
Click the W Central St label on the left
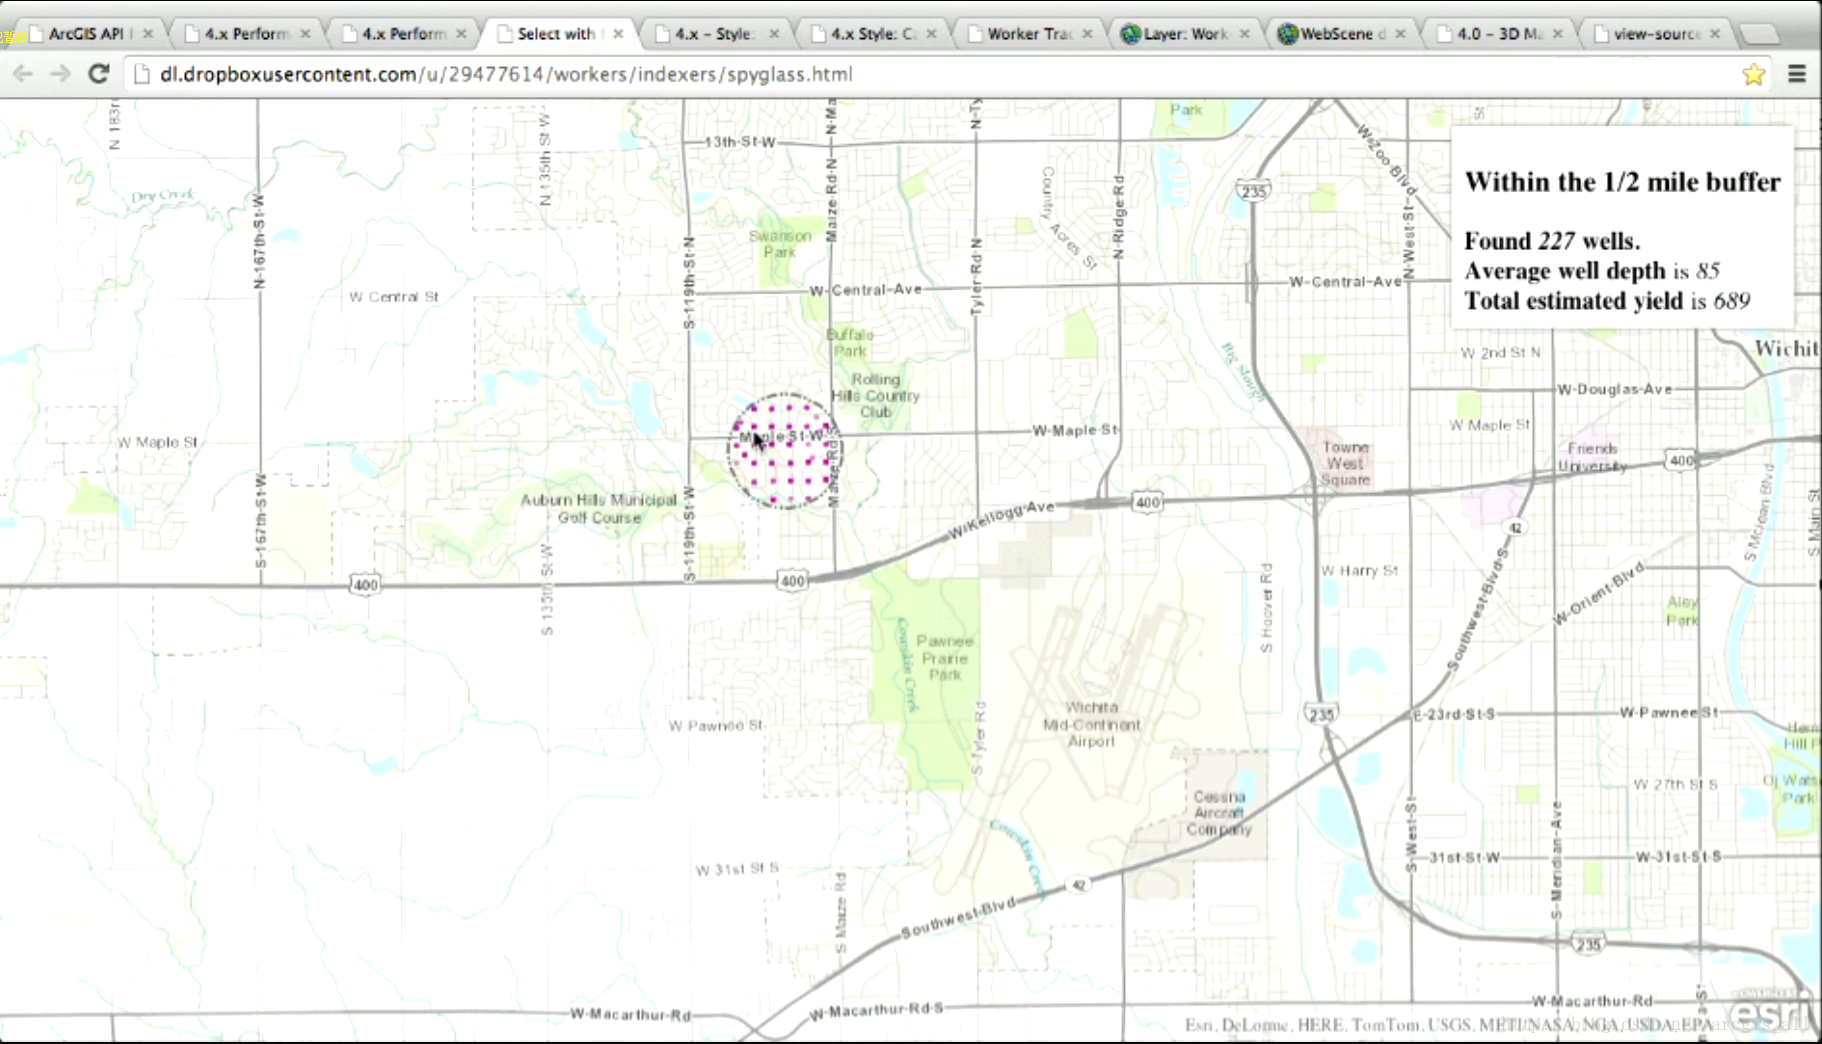tap(394, 297)
